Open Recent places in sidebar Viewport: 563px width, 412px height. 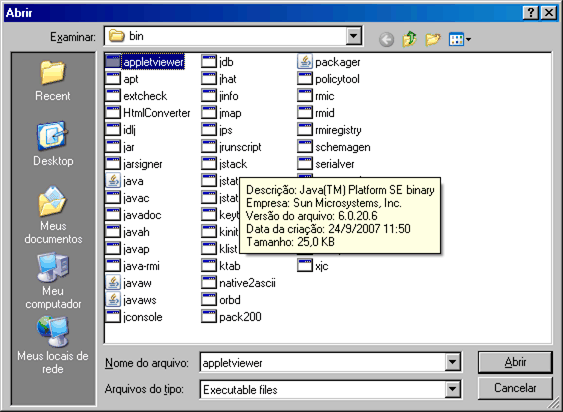(53, 81)
